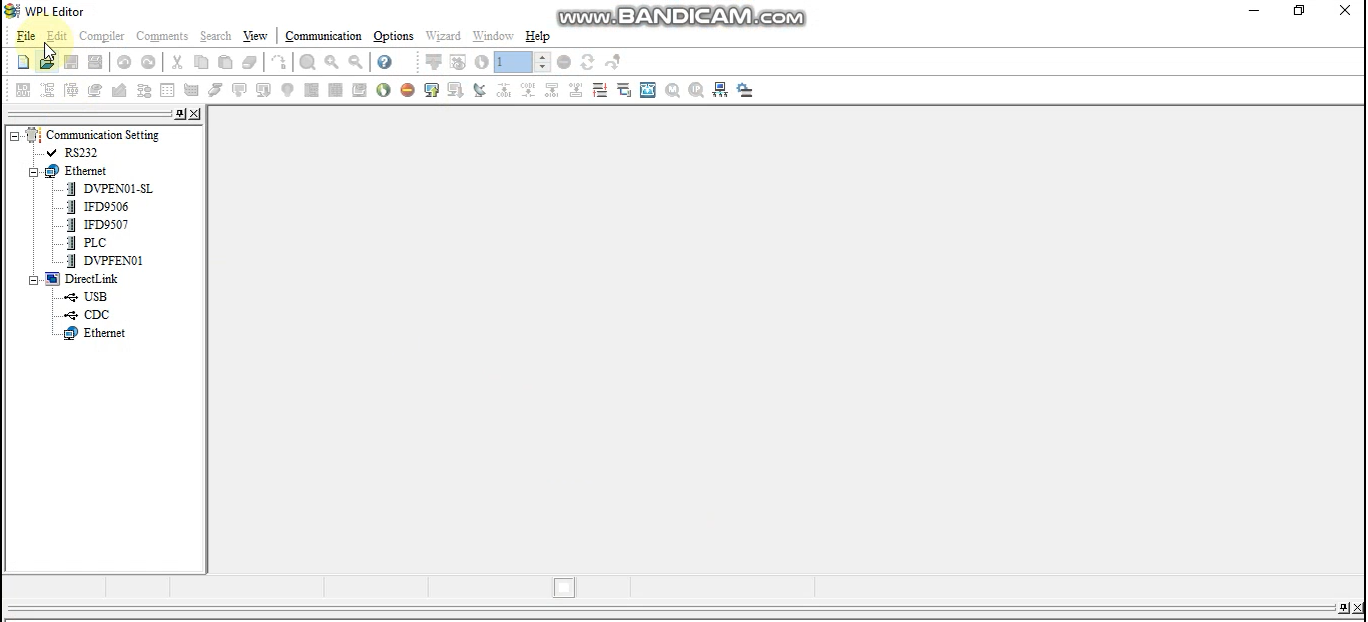Open the Wizard menu
The width and height of the screenshot is (1368, 622).
click(x=442, y=36)
